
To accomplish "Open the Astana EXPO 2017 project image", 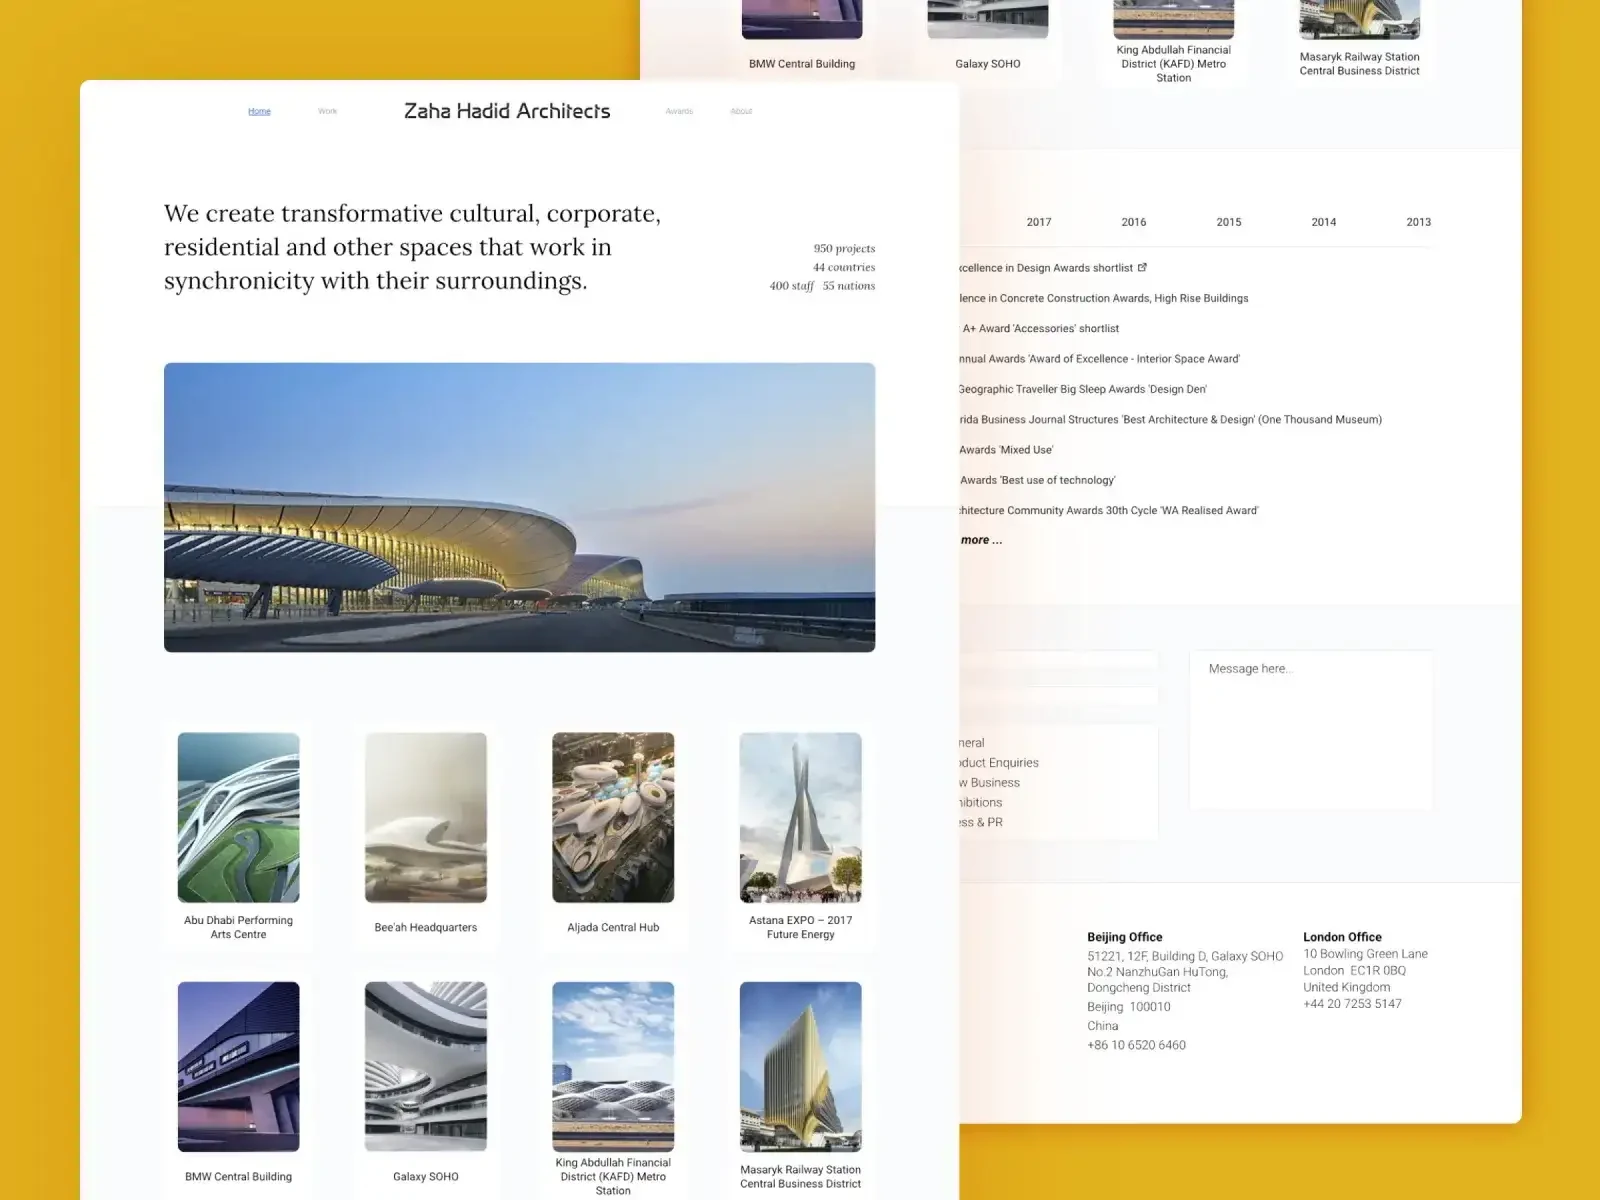I will pyautogui.click(x=800, y=817).
